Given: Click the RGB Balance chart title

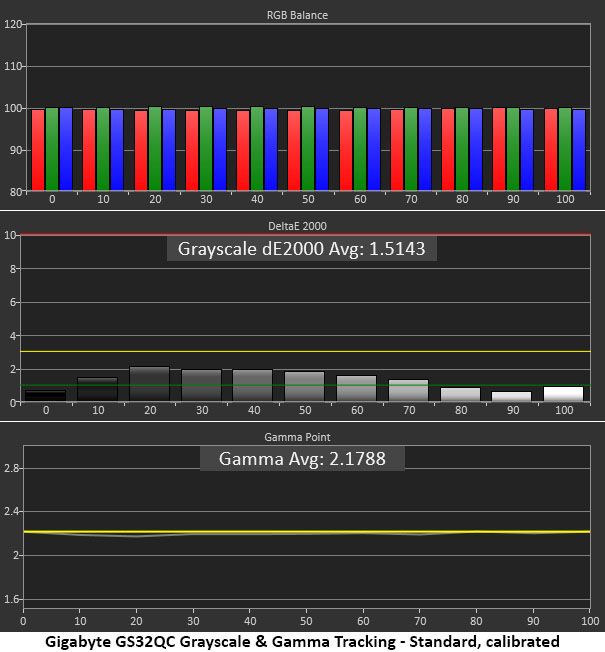Looking at the screenshot, I should 297,15.
